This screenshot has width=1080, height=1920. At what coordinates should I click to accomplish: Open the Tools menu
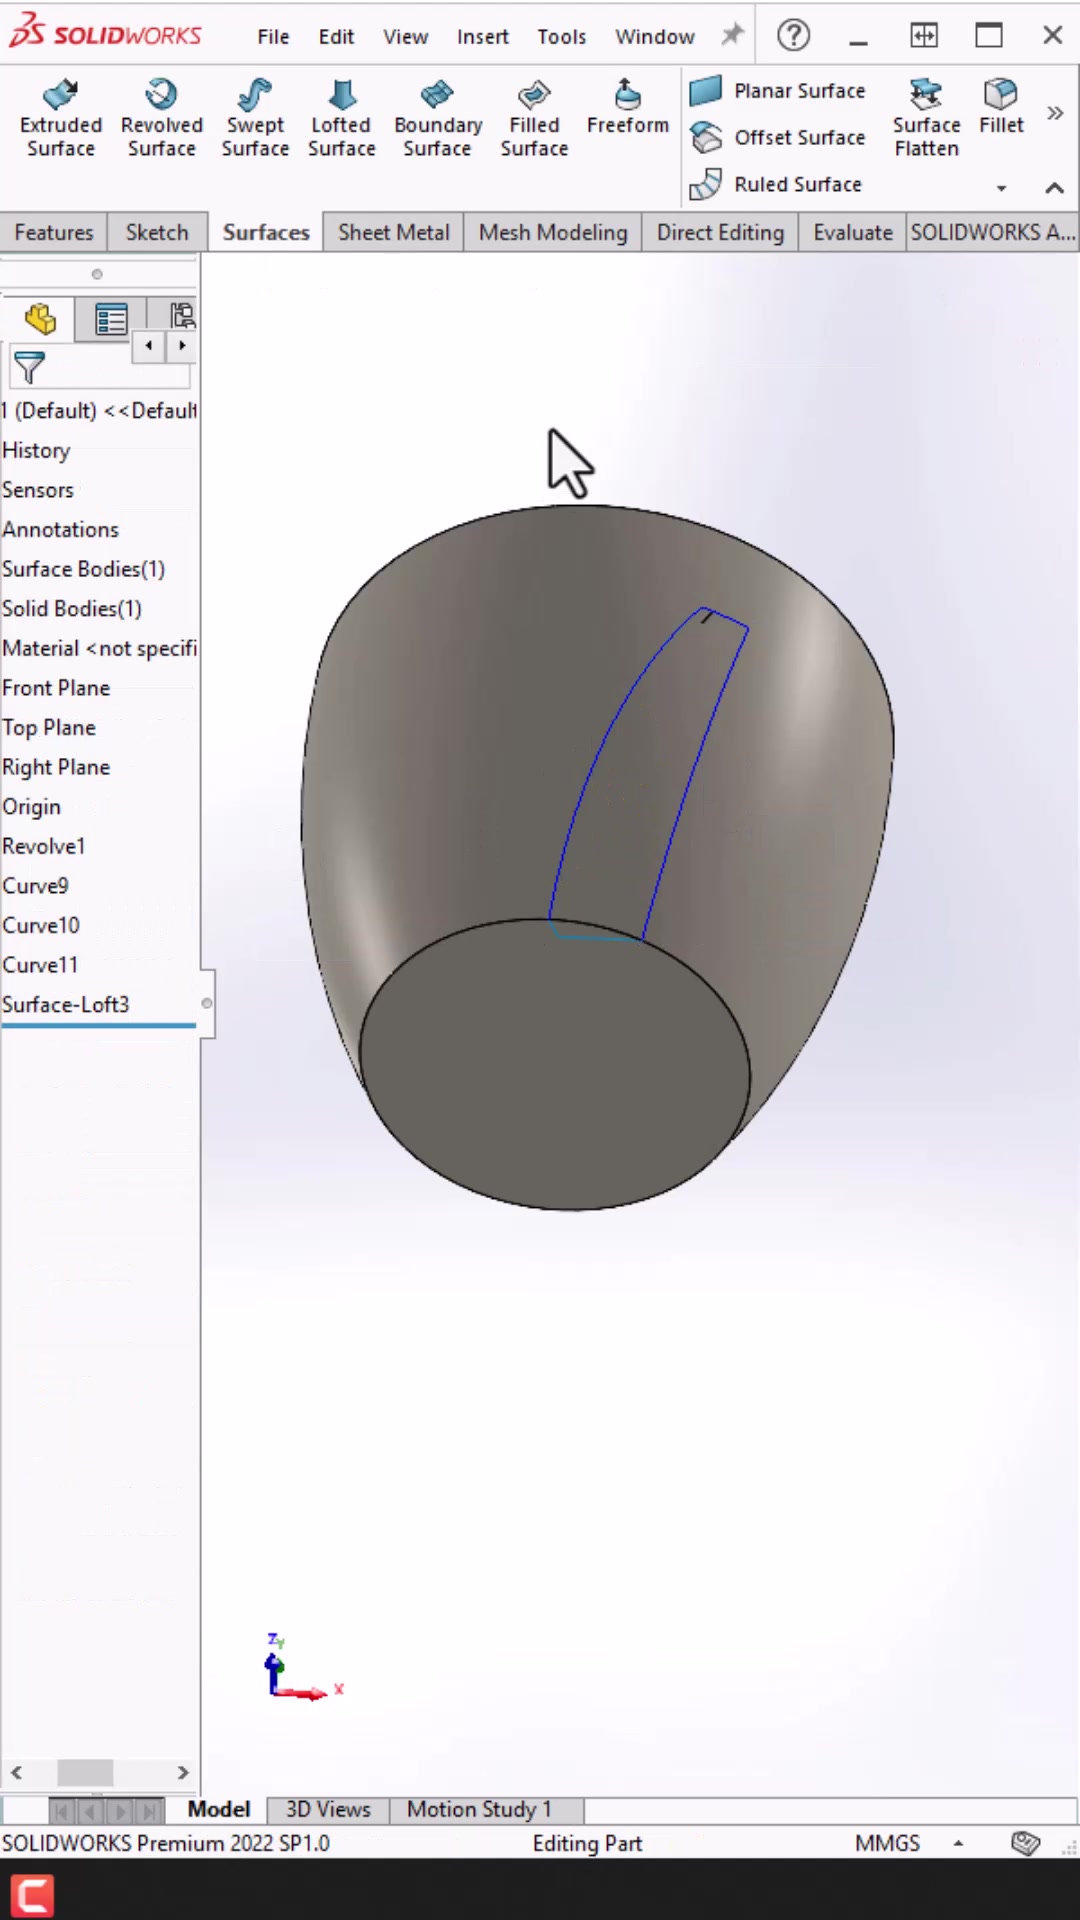pos(561,37)
